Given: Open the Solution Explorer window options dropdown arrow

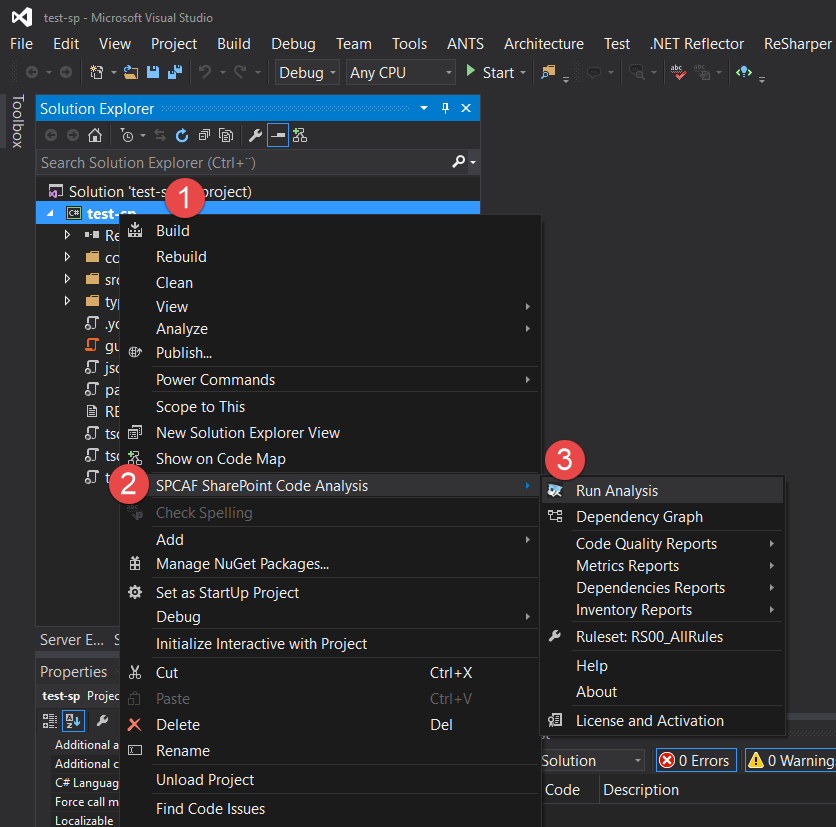Looking at the screenshot, I should tap(424, 108).
